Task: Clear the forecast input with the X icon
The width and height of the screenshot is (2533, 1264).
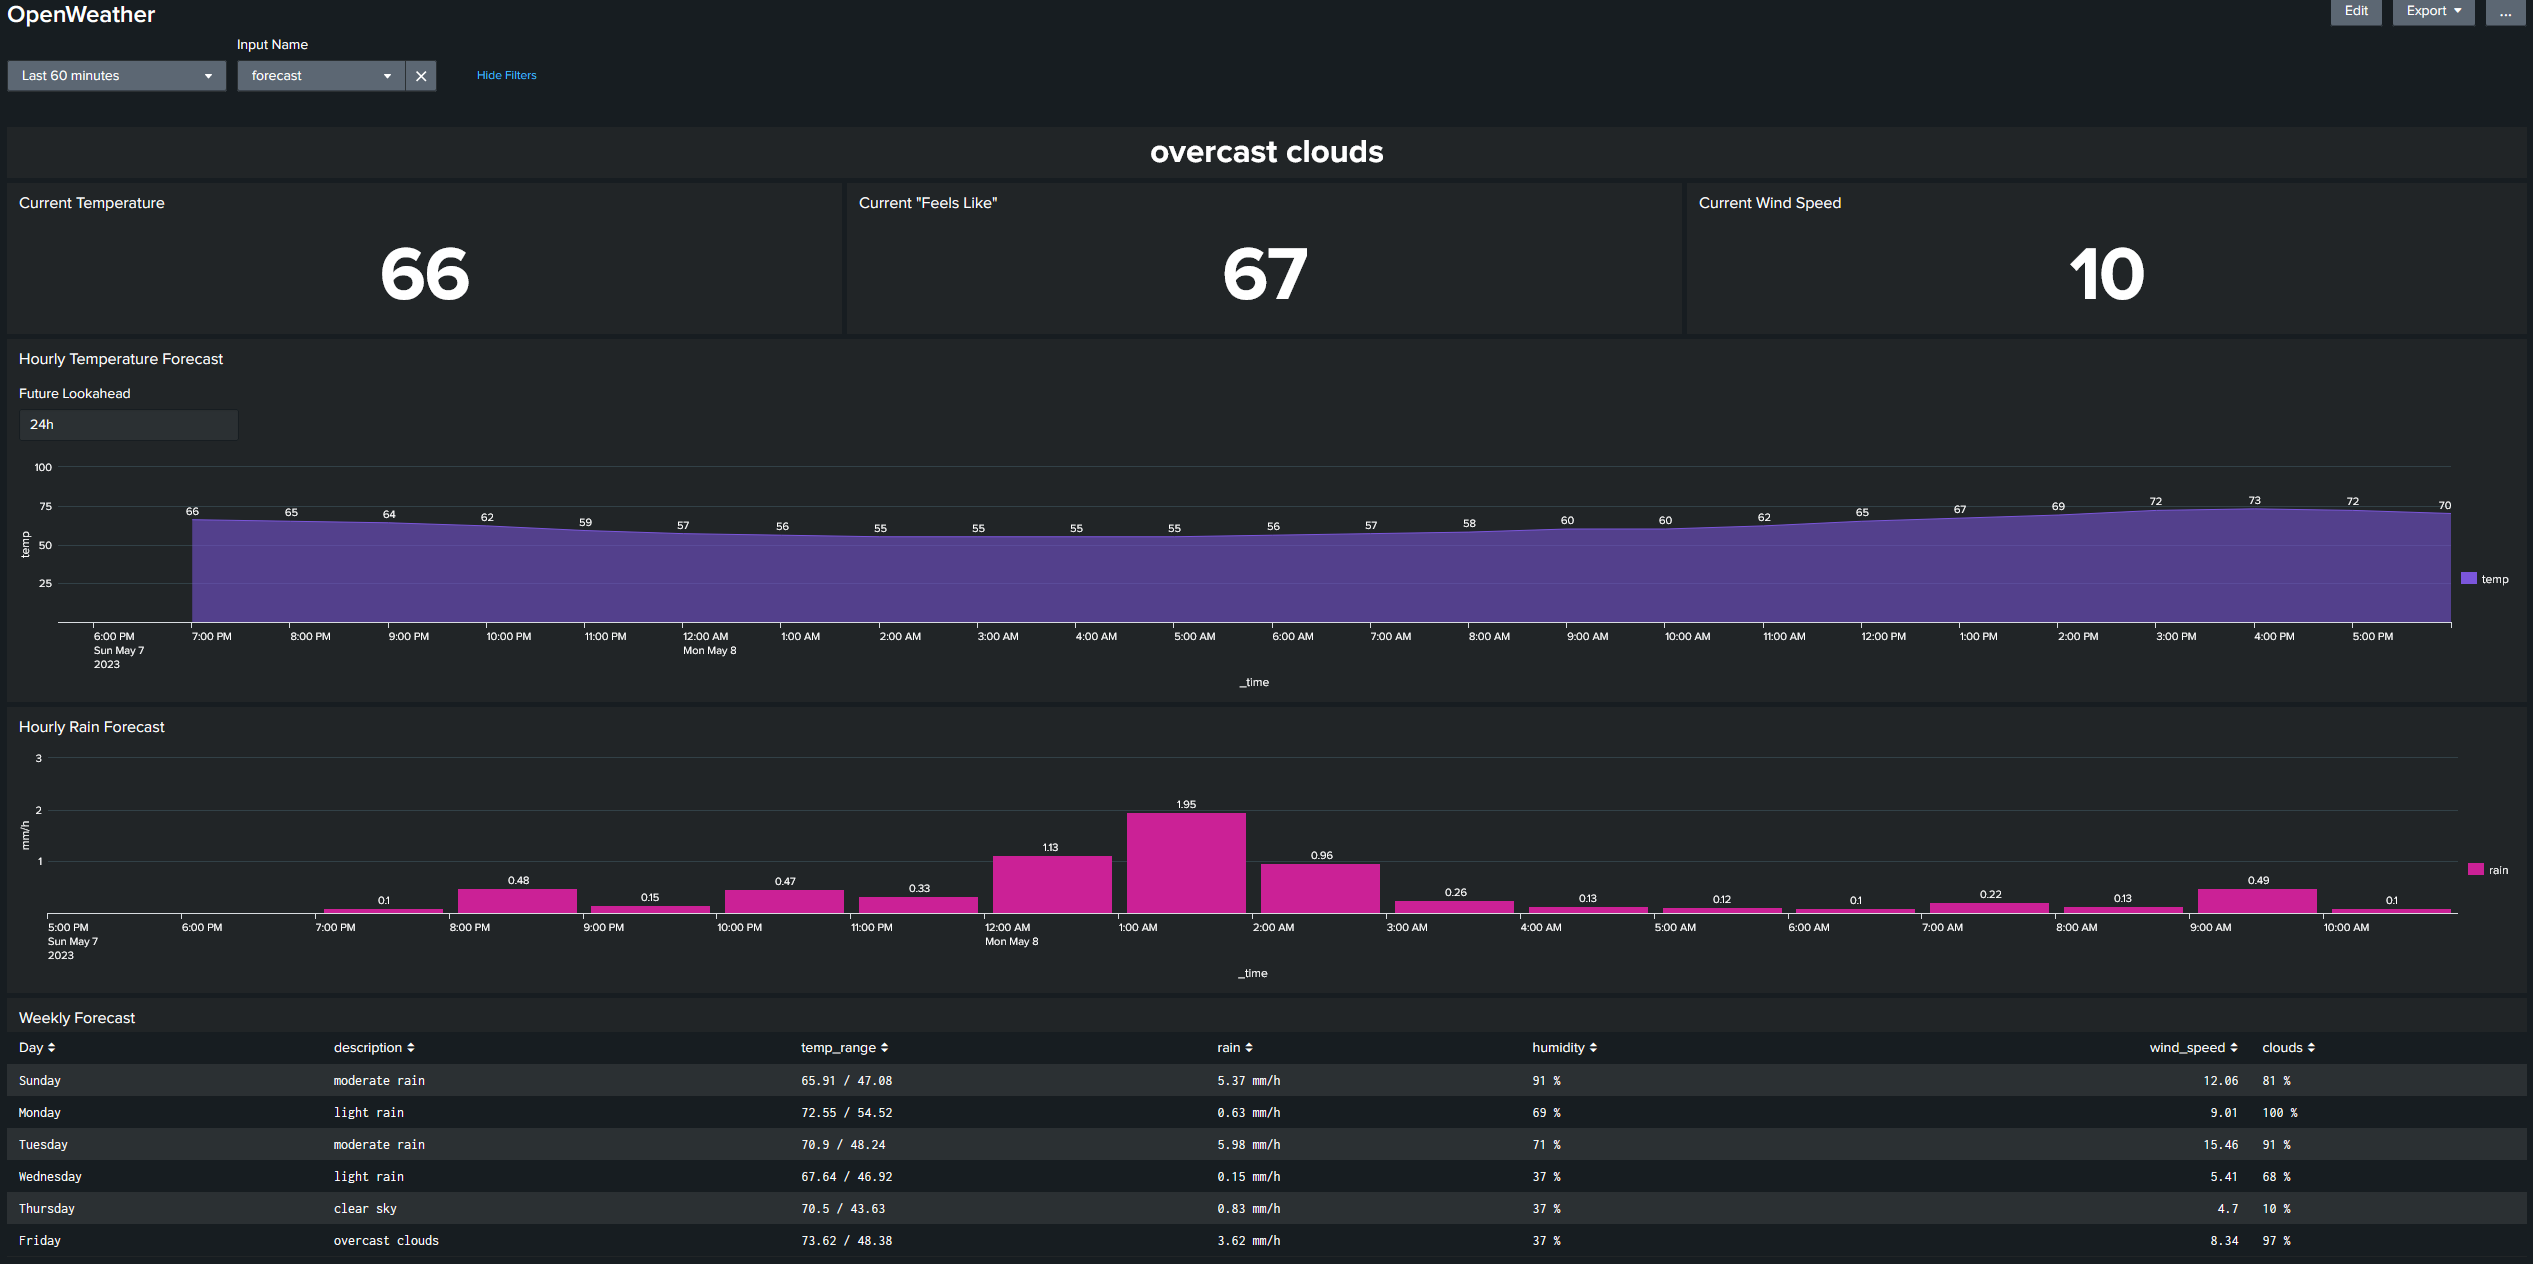Action: coord(421,75)
